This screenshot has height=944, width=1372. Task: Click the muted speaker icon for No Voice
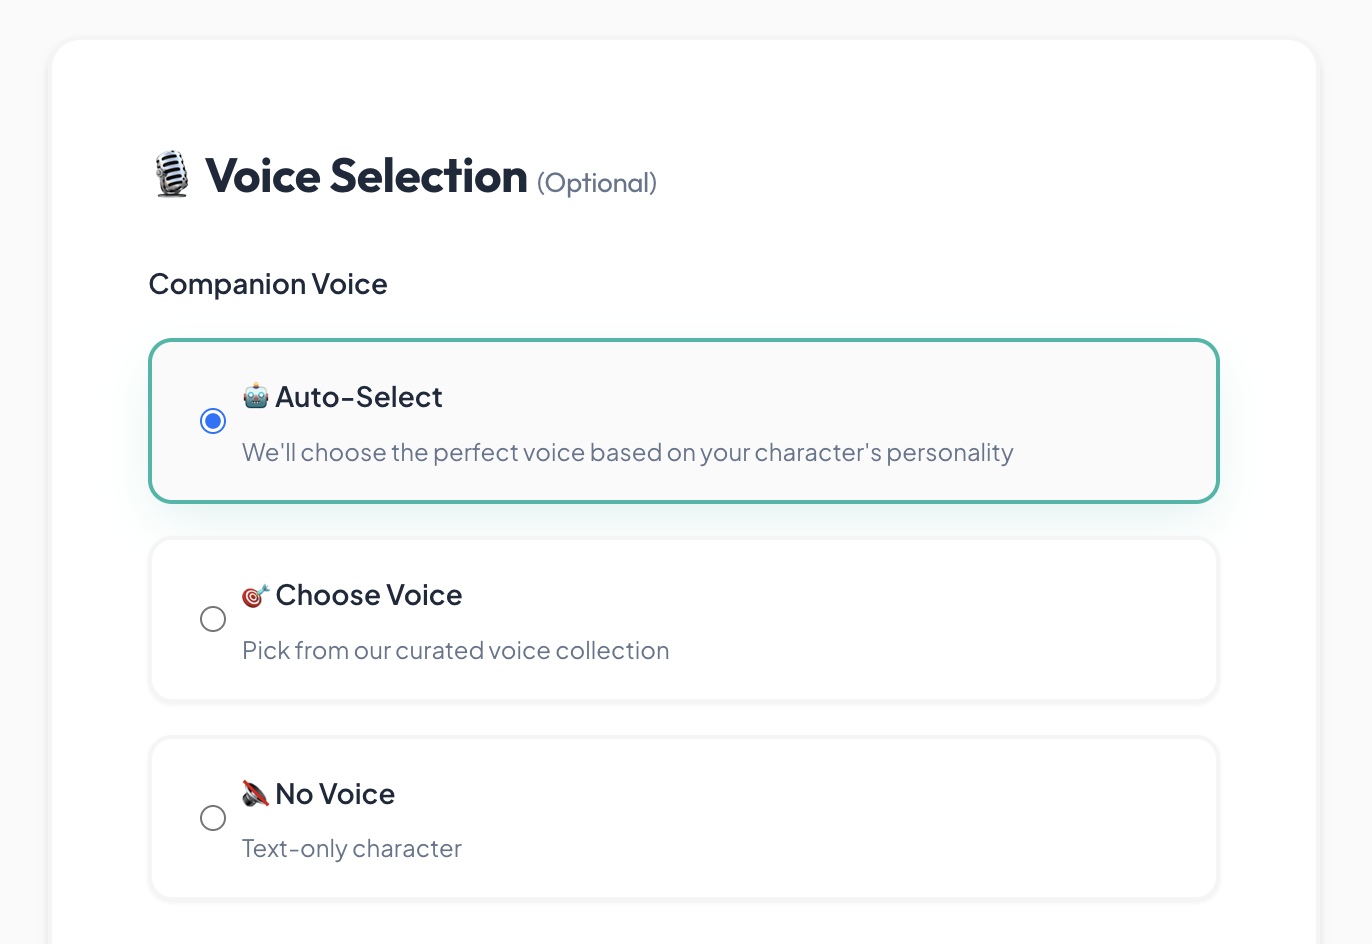click(x=256, y=794)
